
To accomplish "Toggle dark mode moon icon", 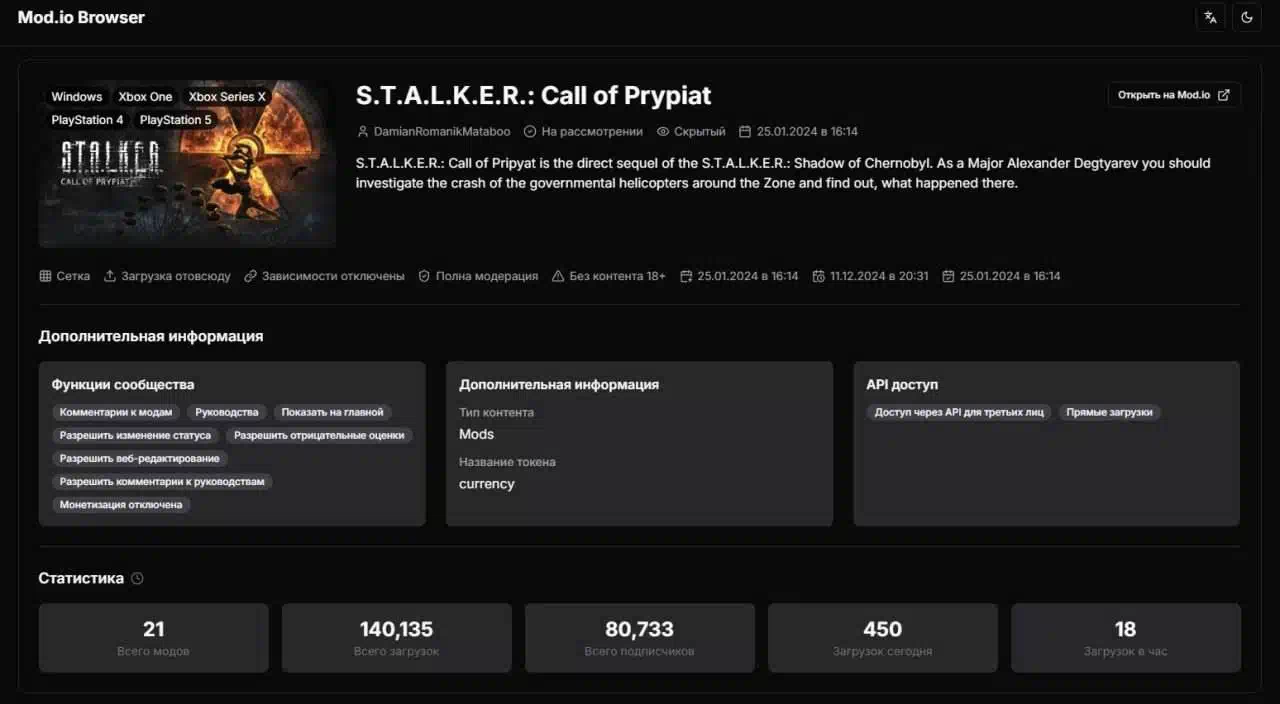I will [1247, 17].
